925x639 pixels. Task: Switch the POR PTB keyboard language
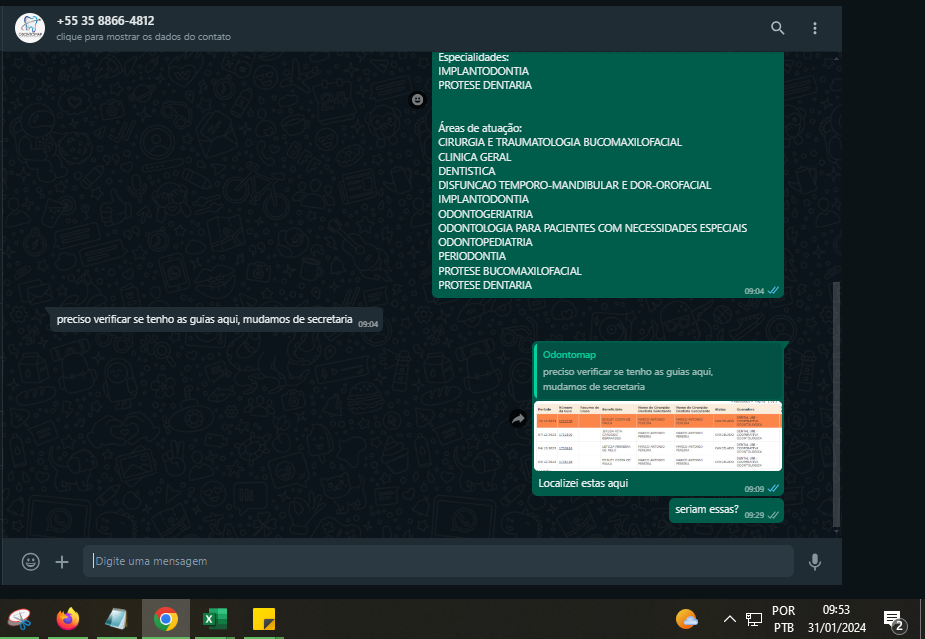[x=784, y=619]
